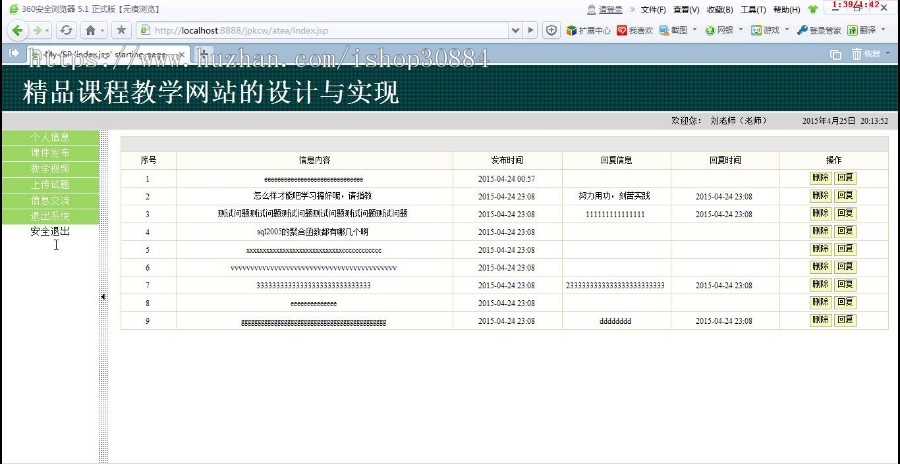Click publish time 2015-04-24 00:57
This screenshot has width=900, height=464.
506,179
